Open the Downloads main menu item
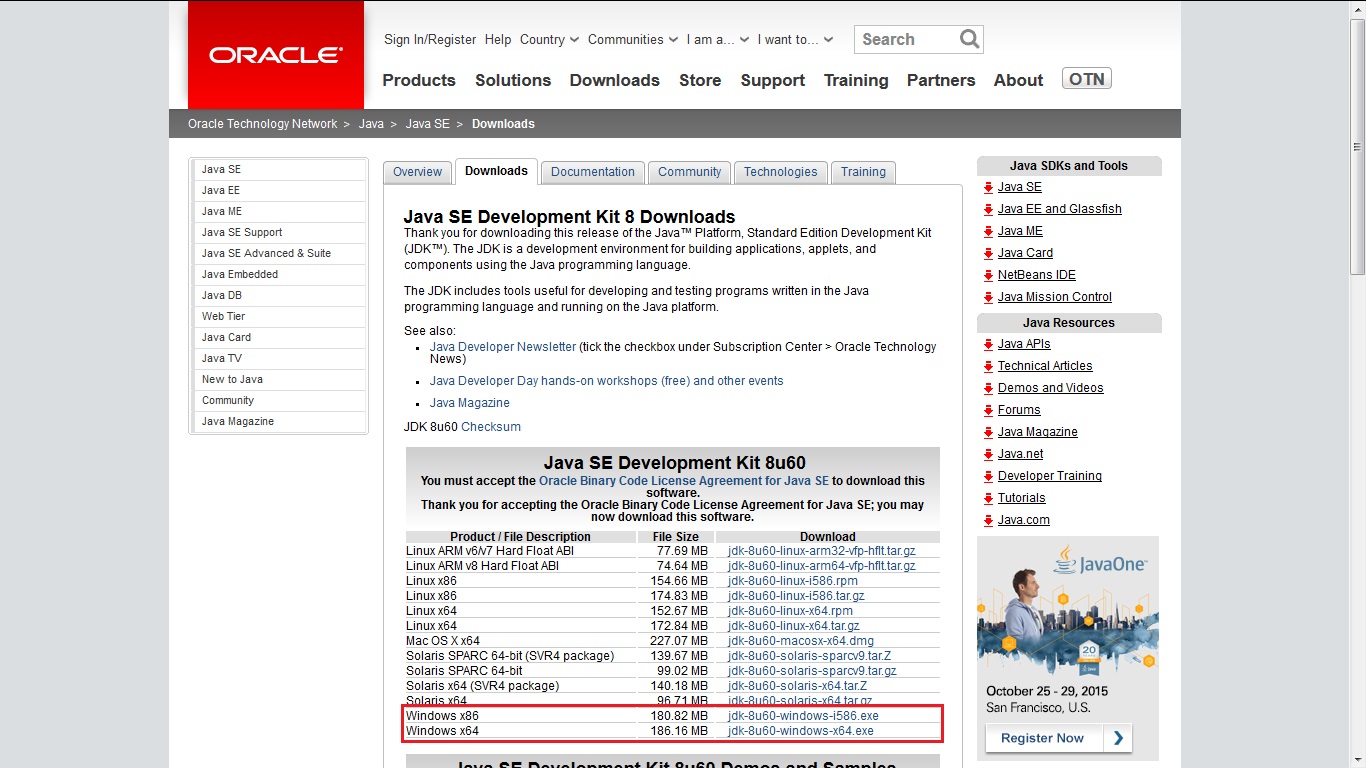1366x768 pixels. coord(614,80)
